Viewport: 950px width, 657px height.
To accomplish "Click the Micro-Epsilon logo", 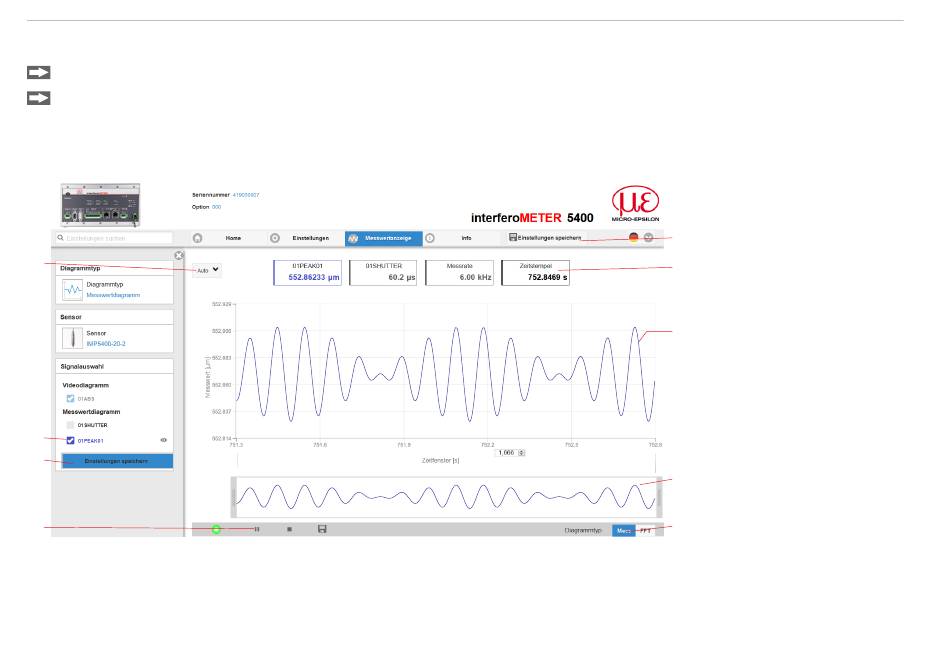I will 635,204.
